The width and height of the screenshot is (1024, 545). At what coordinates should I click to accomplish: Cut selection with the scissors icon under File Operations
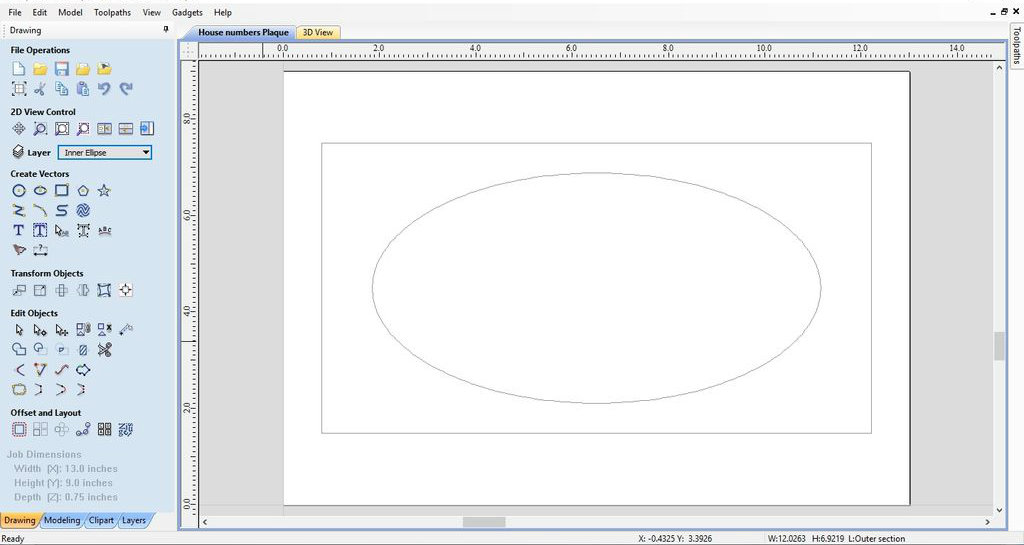tap(40, 89)
